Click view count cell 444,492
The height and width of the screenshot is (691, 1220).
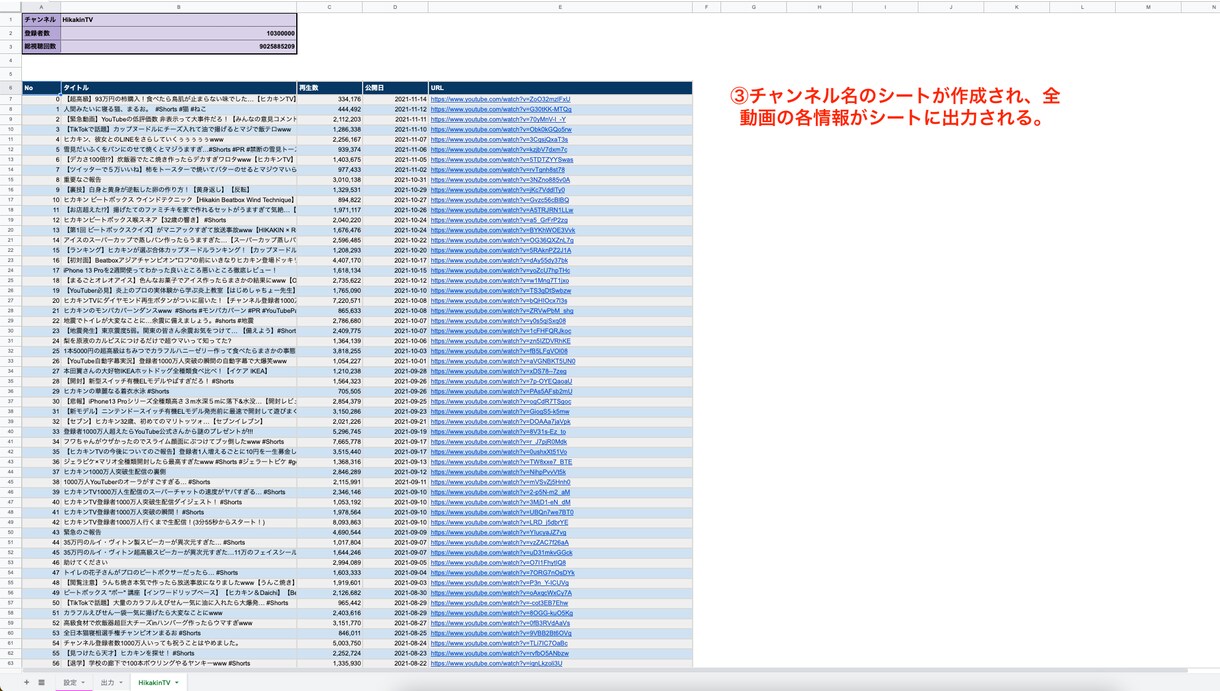pos(329,110)
